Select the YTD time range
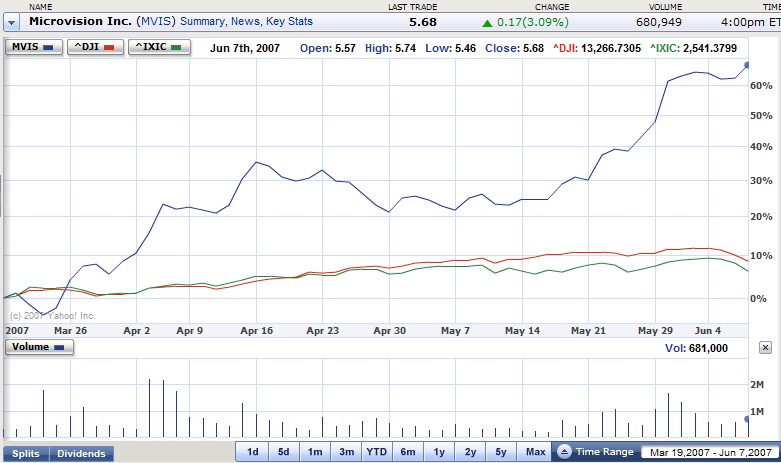 [377, 452]
